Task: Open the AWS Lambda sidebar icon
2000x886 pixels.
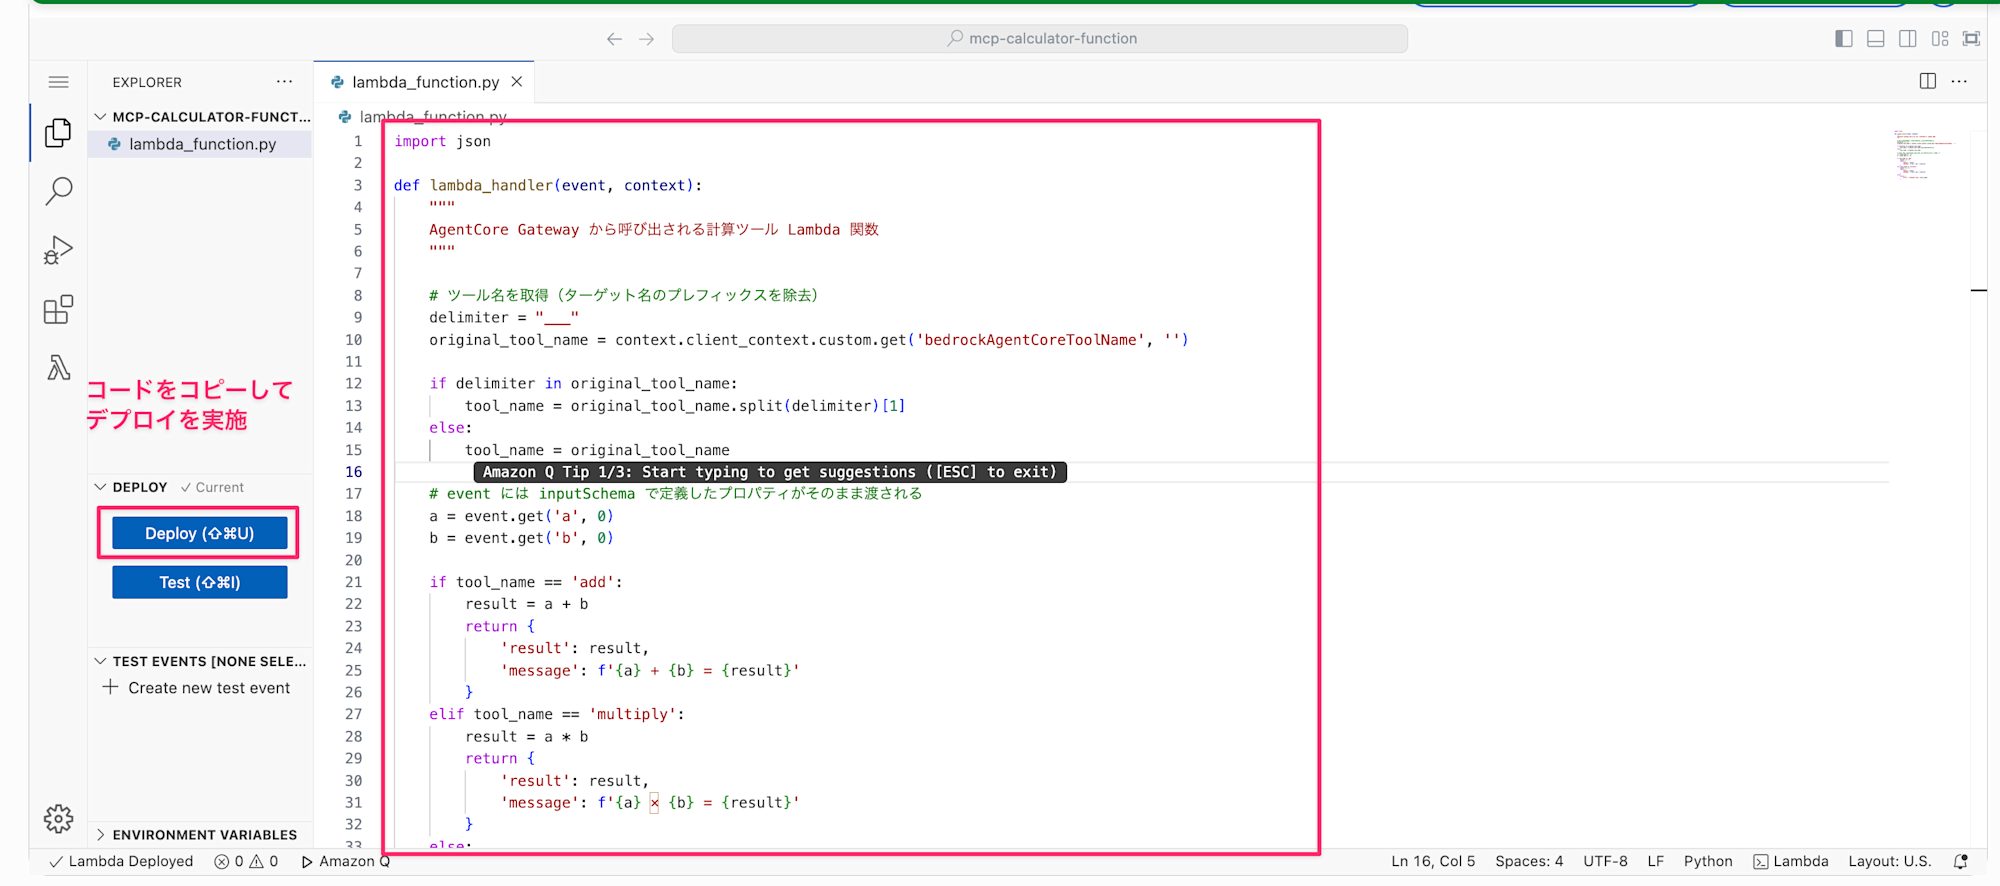Action: (x=58, y=368)
